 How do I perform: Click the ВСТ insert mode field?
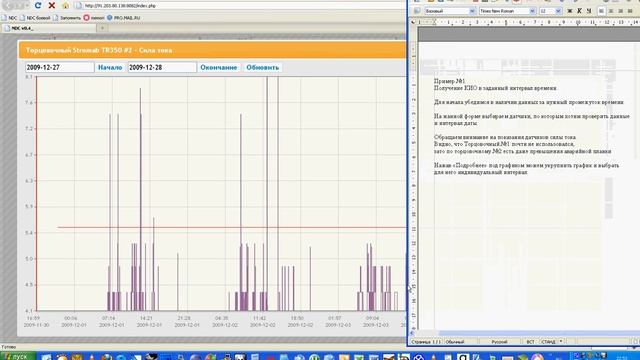[530, 342]
